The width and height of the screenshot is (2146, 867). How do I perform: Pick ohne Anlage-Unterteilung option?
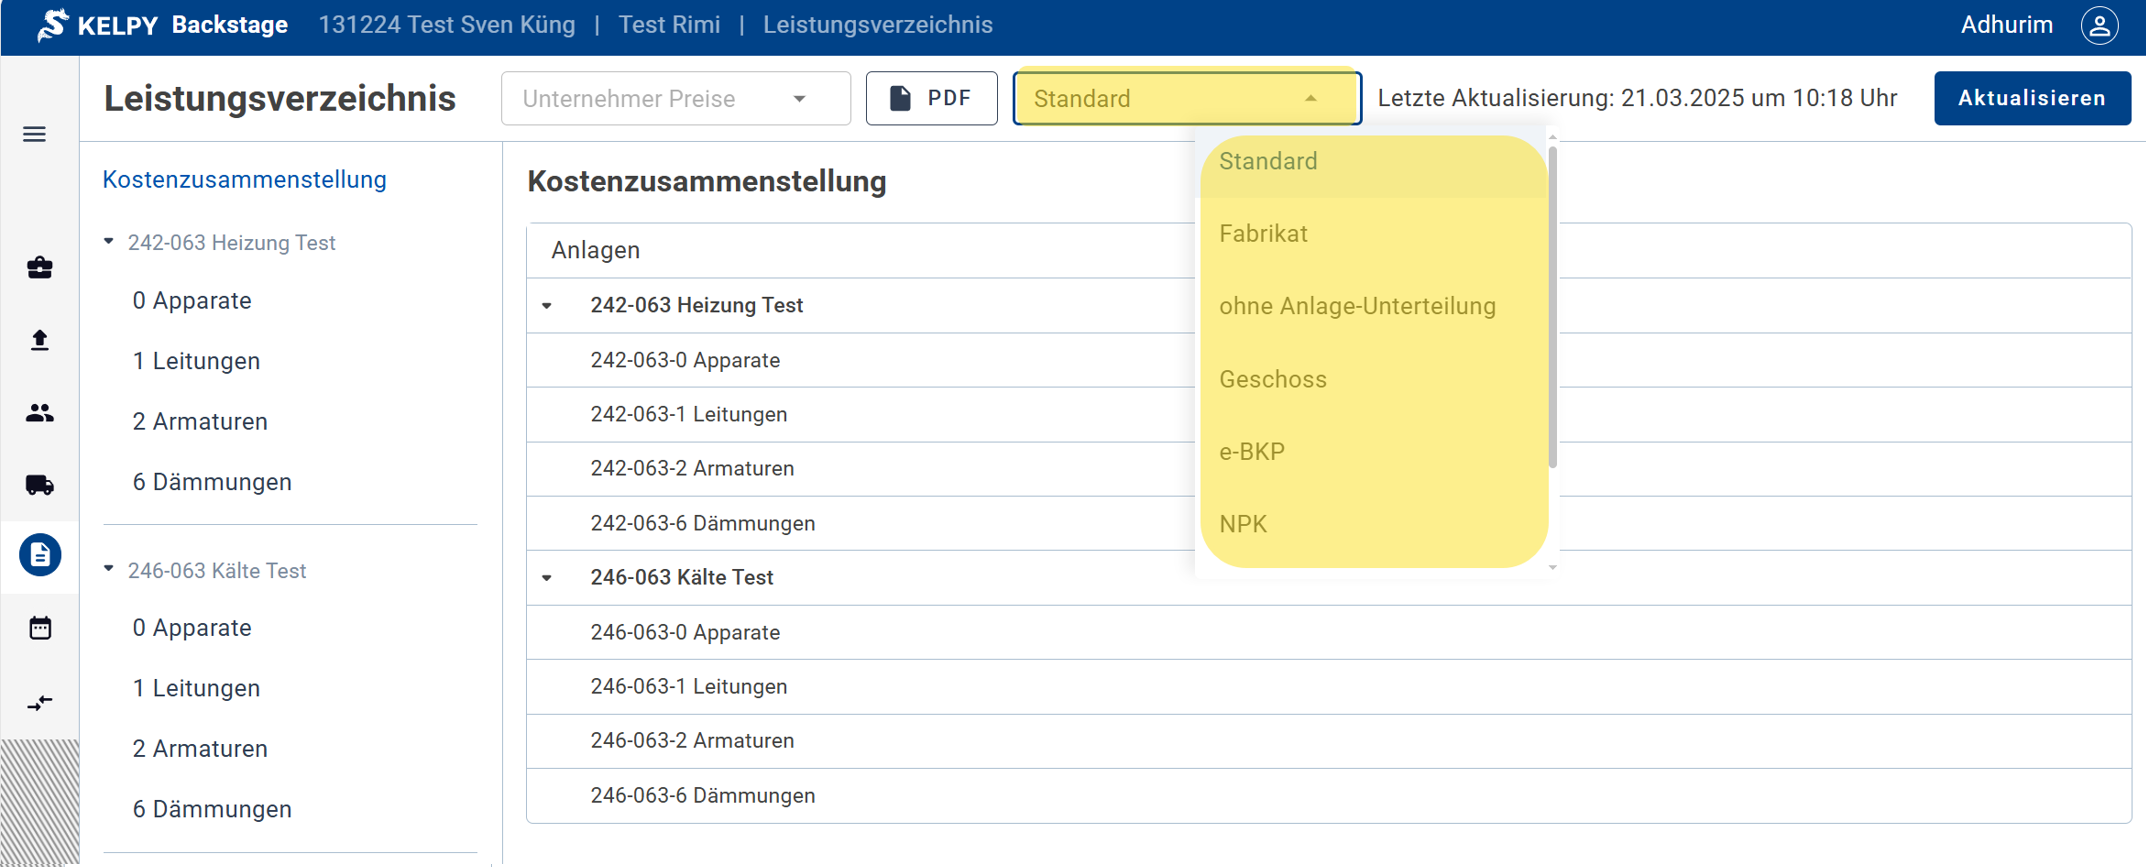click(1357, 306)
